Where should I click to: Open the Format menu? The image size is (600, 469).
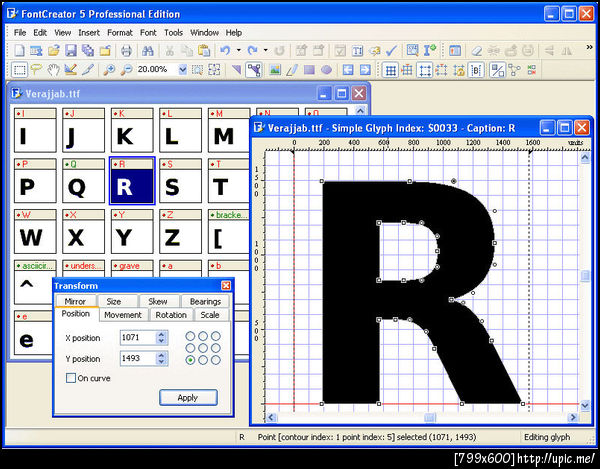point(120,33)
